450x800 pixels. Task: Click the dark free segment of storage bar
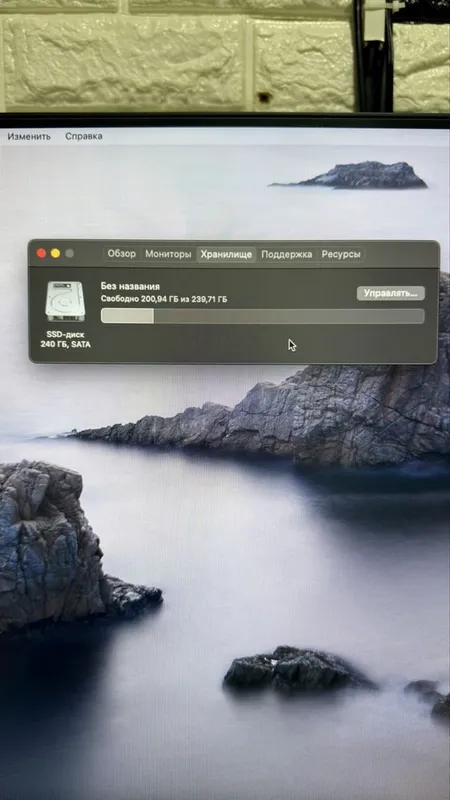tap(289, 316)
